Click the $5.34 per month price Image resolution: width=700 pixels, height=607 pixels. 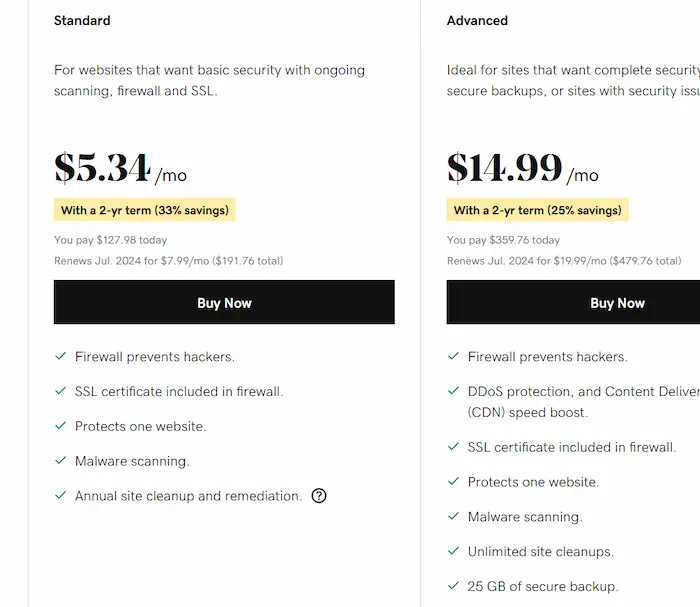pyautogui.click(x=120, y=169)
